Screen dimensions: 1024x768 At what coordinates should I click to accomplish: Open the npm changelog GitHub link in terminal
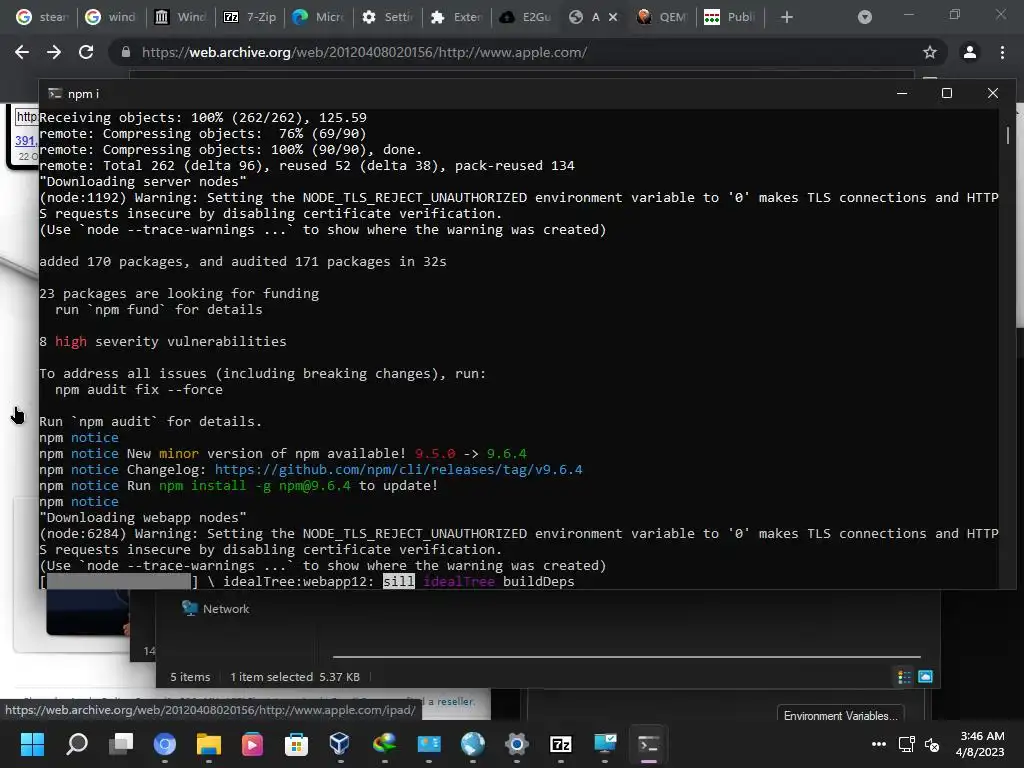pos(398,470)
